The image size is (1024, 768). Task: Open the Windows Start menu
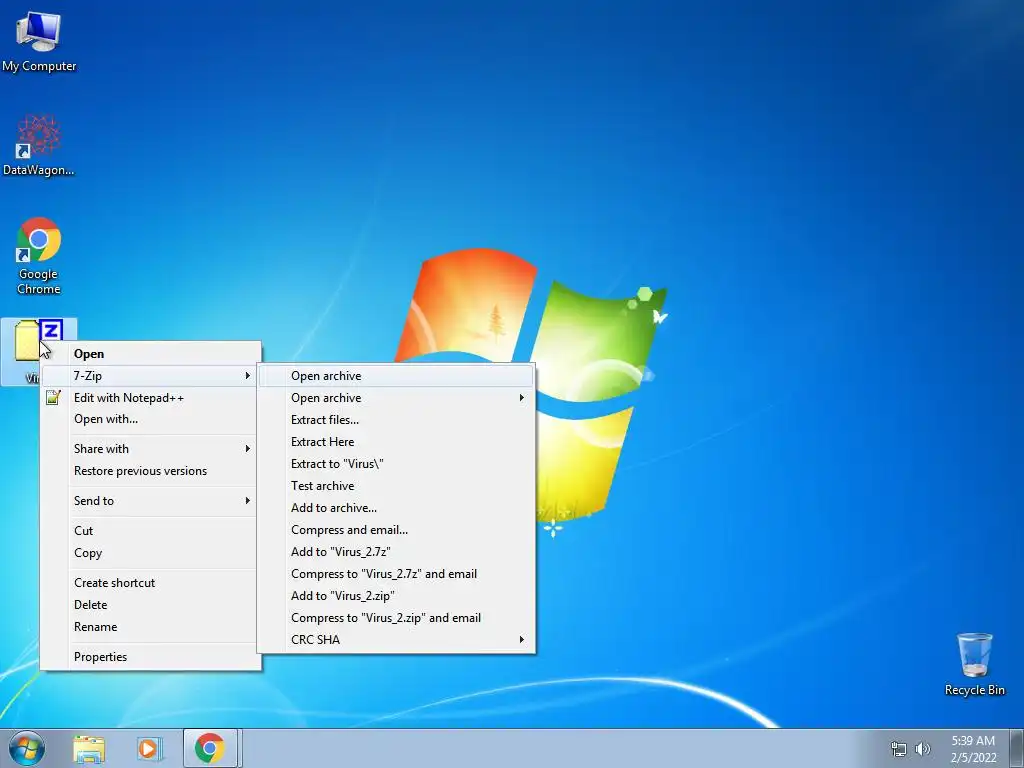(x=27, y=748)
